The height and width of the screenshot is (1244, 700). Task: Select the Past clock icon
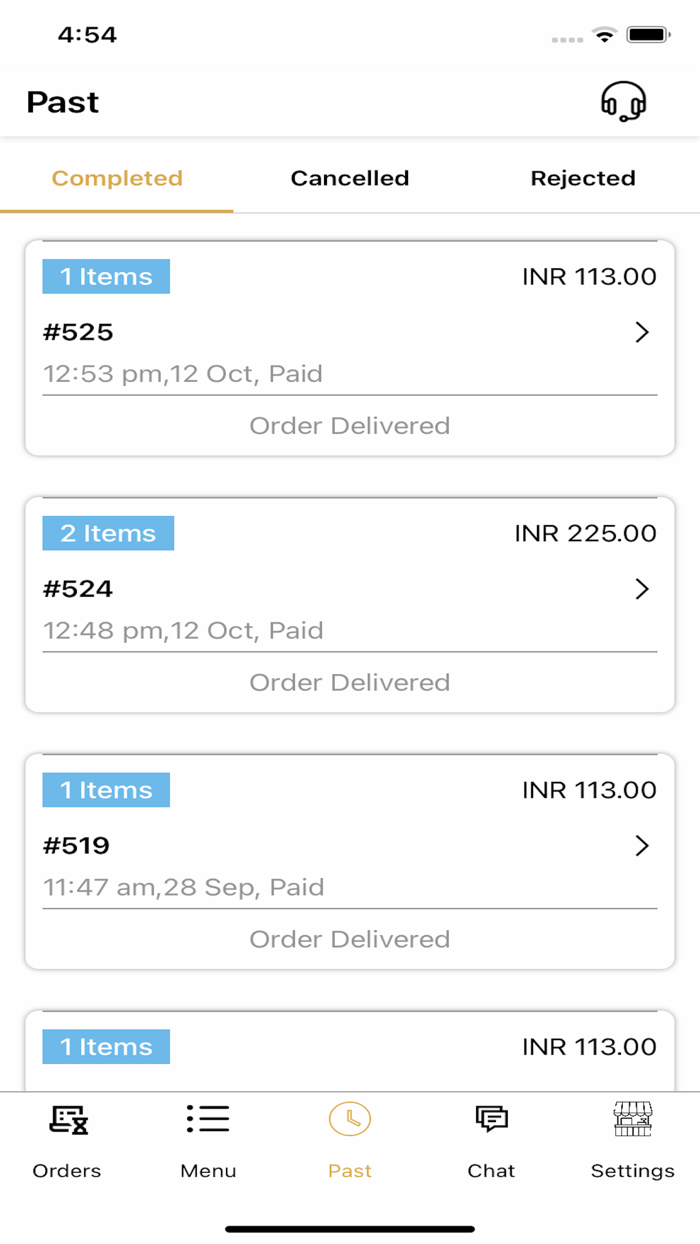349,1119
